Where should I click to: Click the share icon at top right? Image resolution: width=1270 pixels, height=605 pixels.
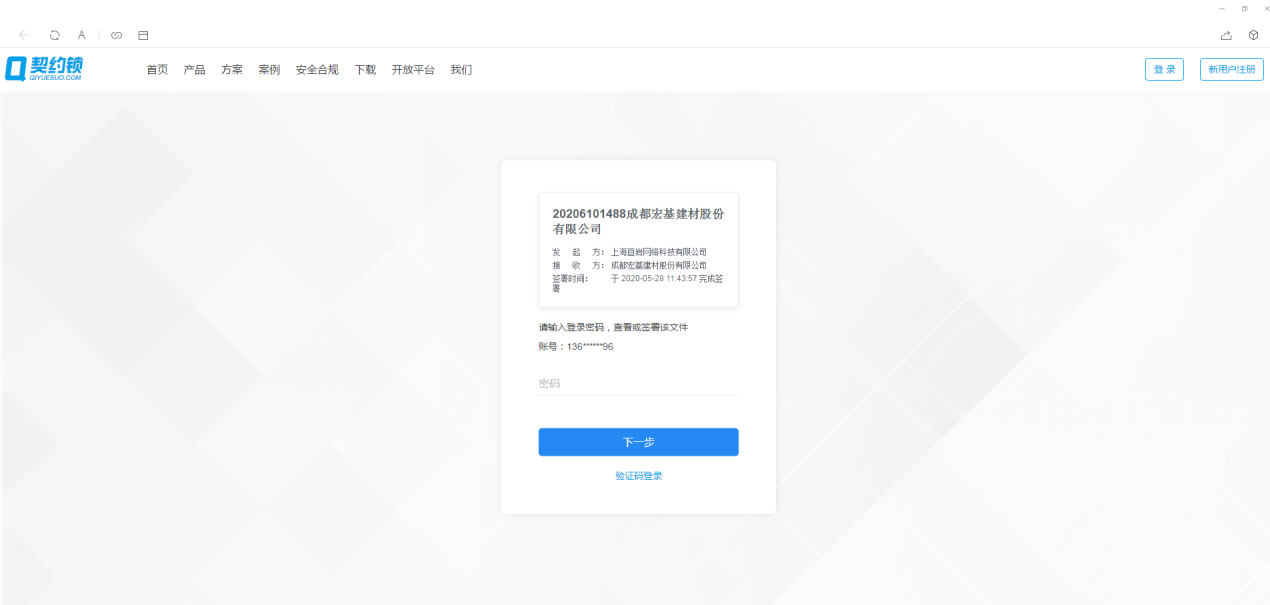click(x=1226, y=35)
